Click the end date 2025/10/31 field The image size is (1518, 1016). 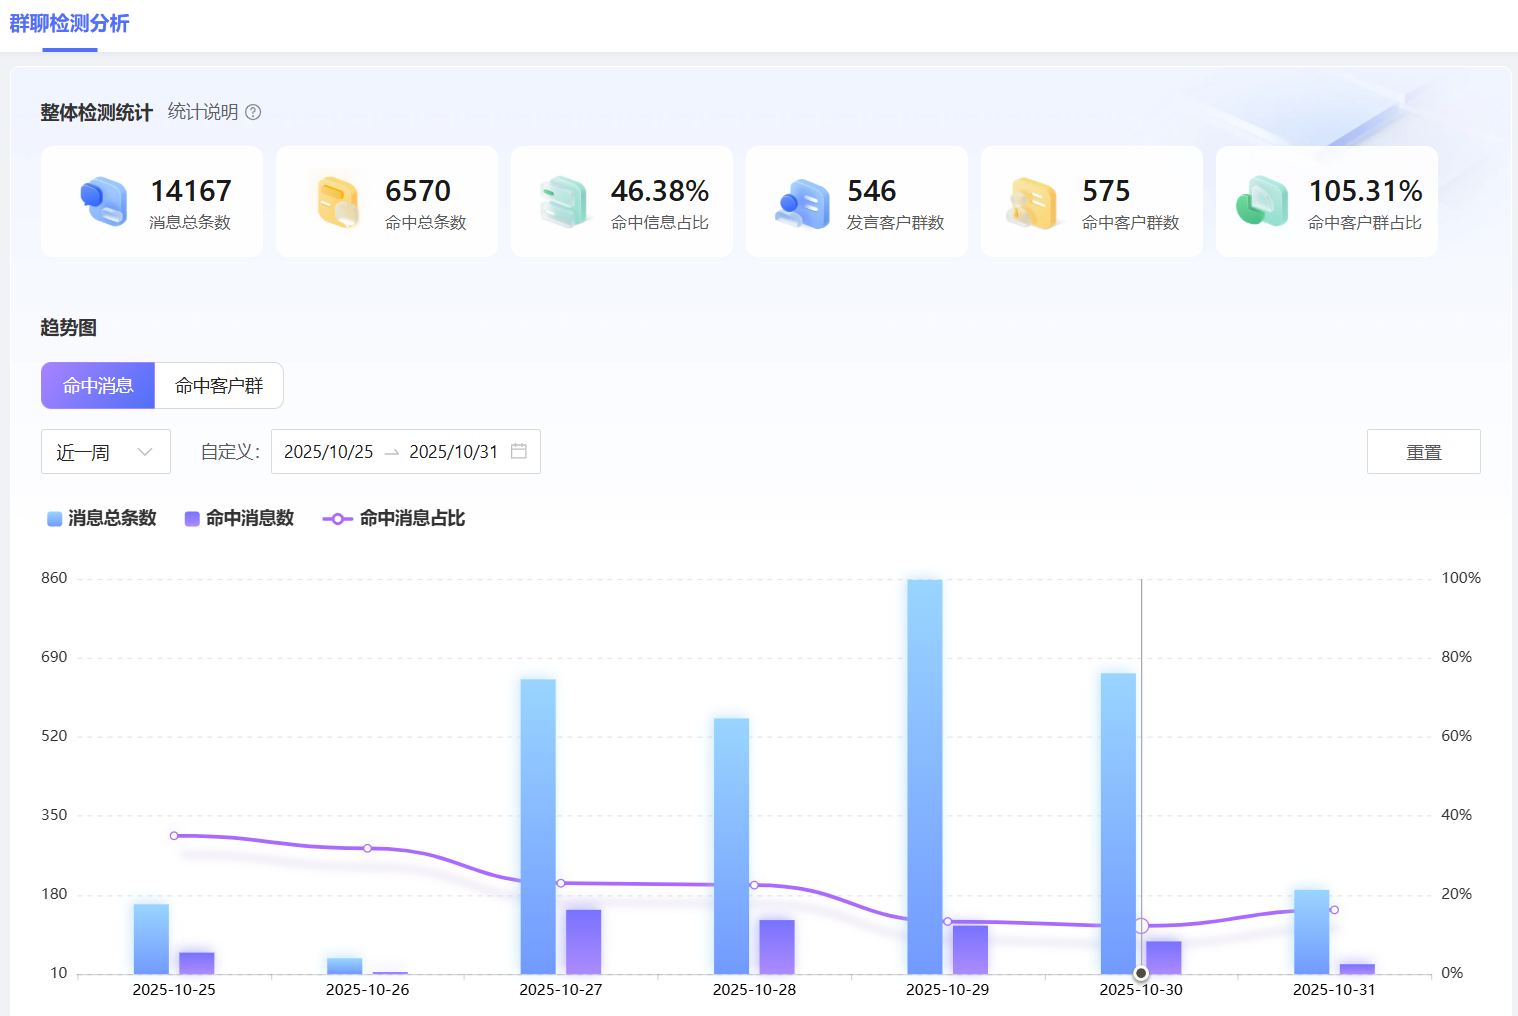(x=453, y=452)
